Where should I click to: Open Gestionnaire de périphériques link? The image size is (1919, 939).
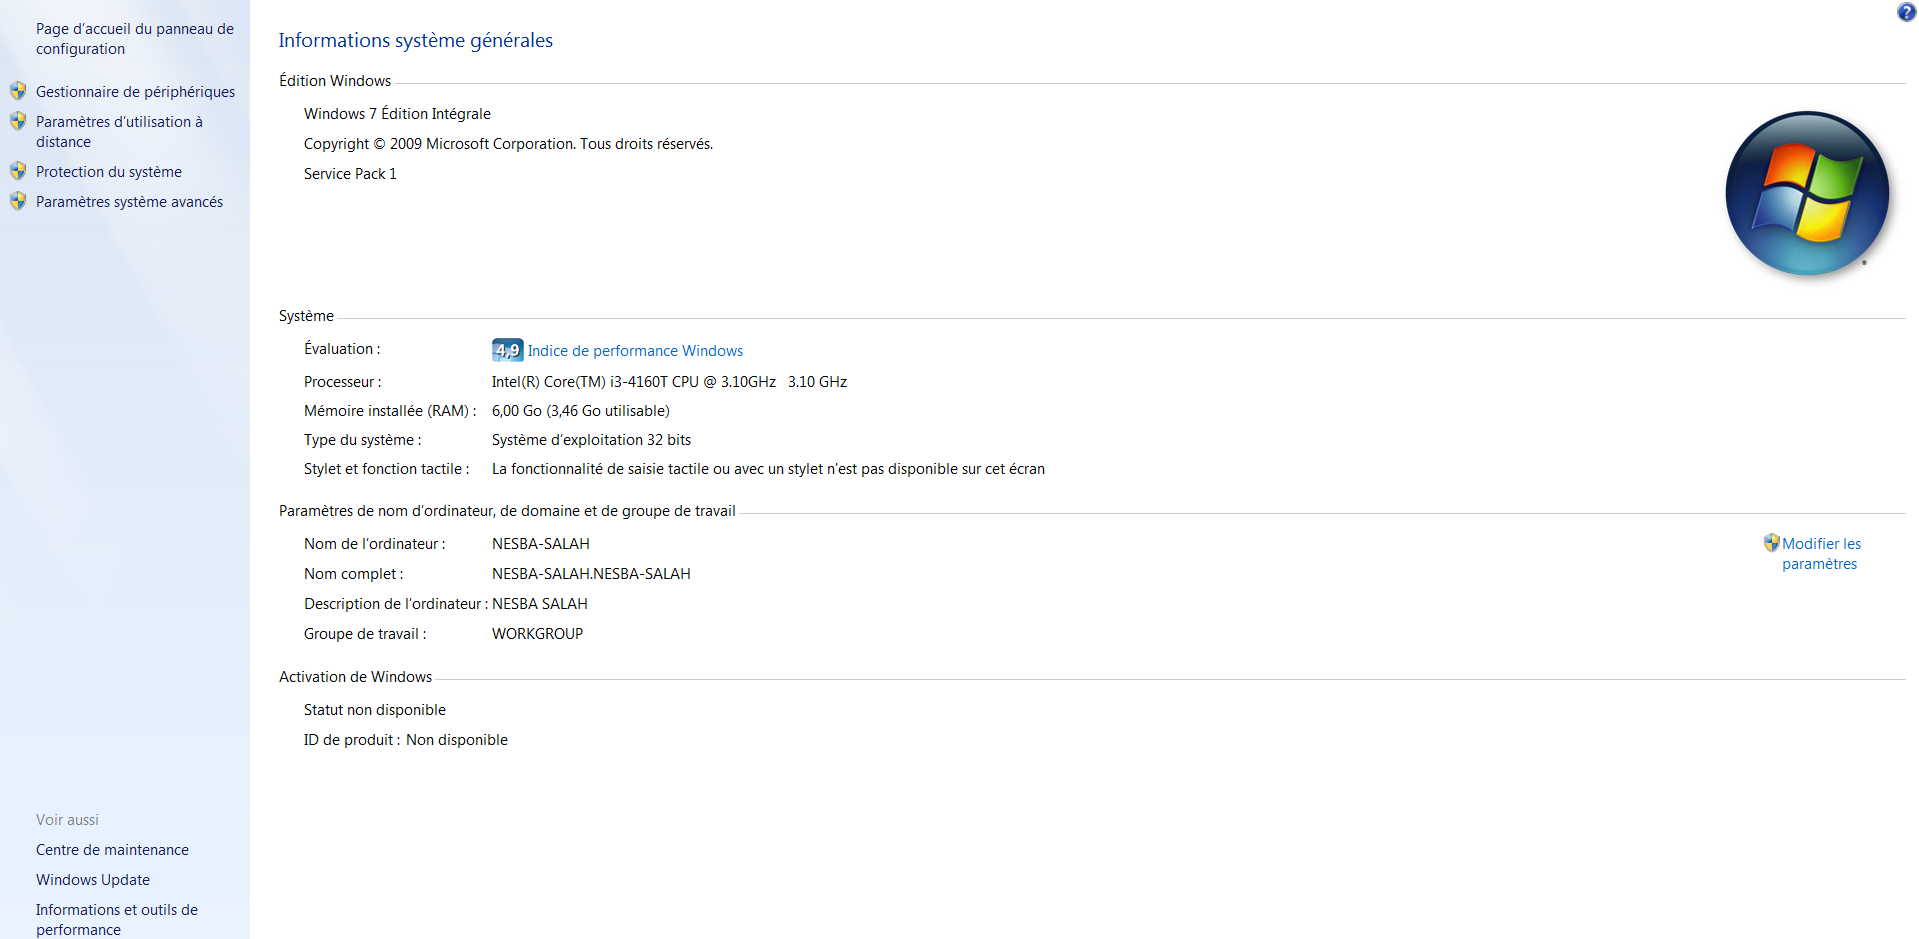coord(135,92)
